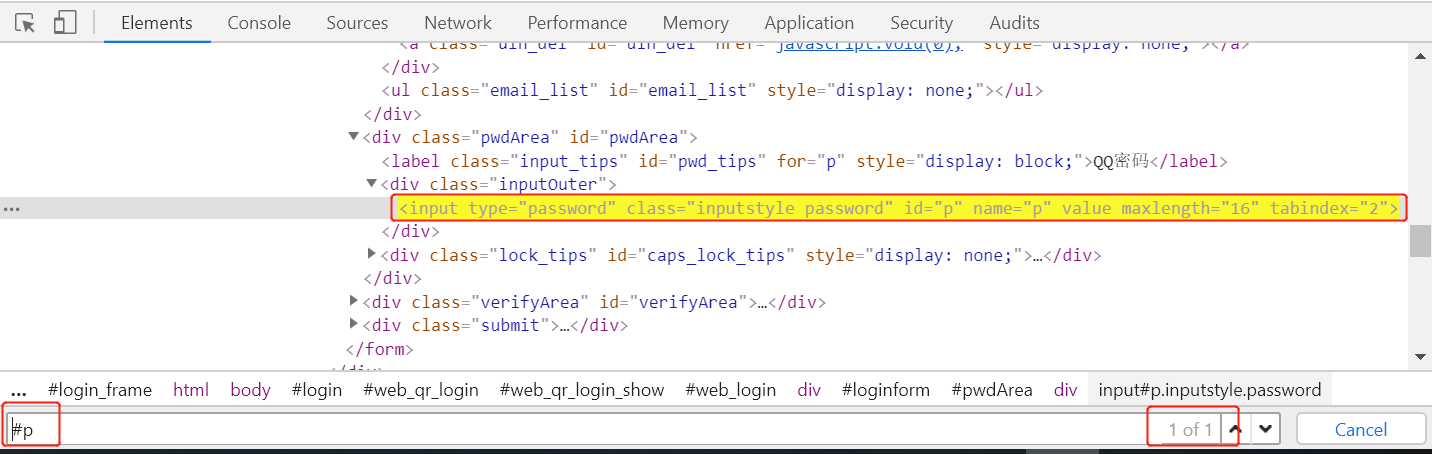Switch to the Network tab
This screenshot has width=1432, height=454.
click(x=458, y=22)
